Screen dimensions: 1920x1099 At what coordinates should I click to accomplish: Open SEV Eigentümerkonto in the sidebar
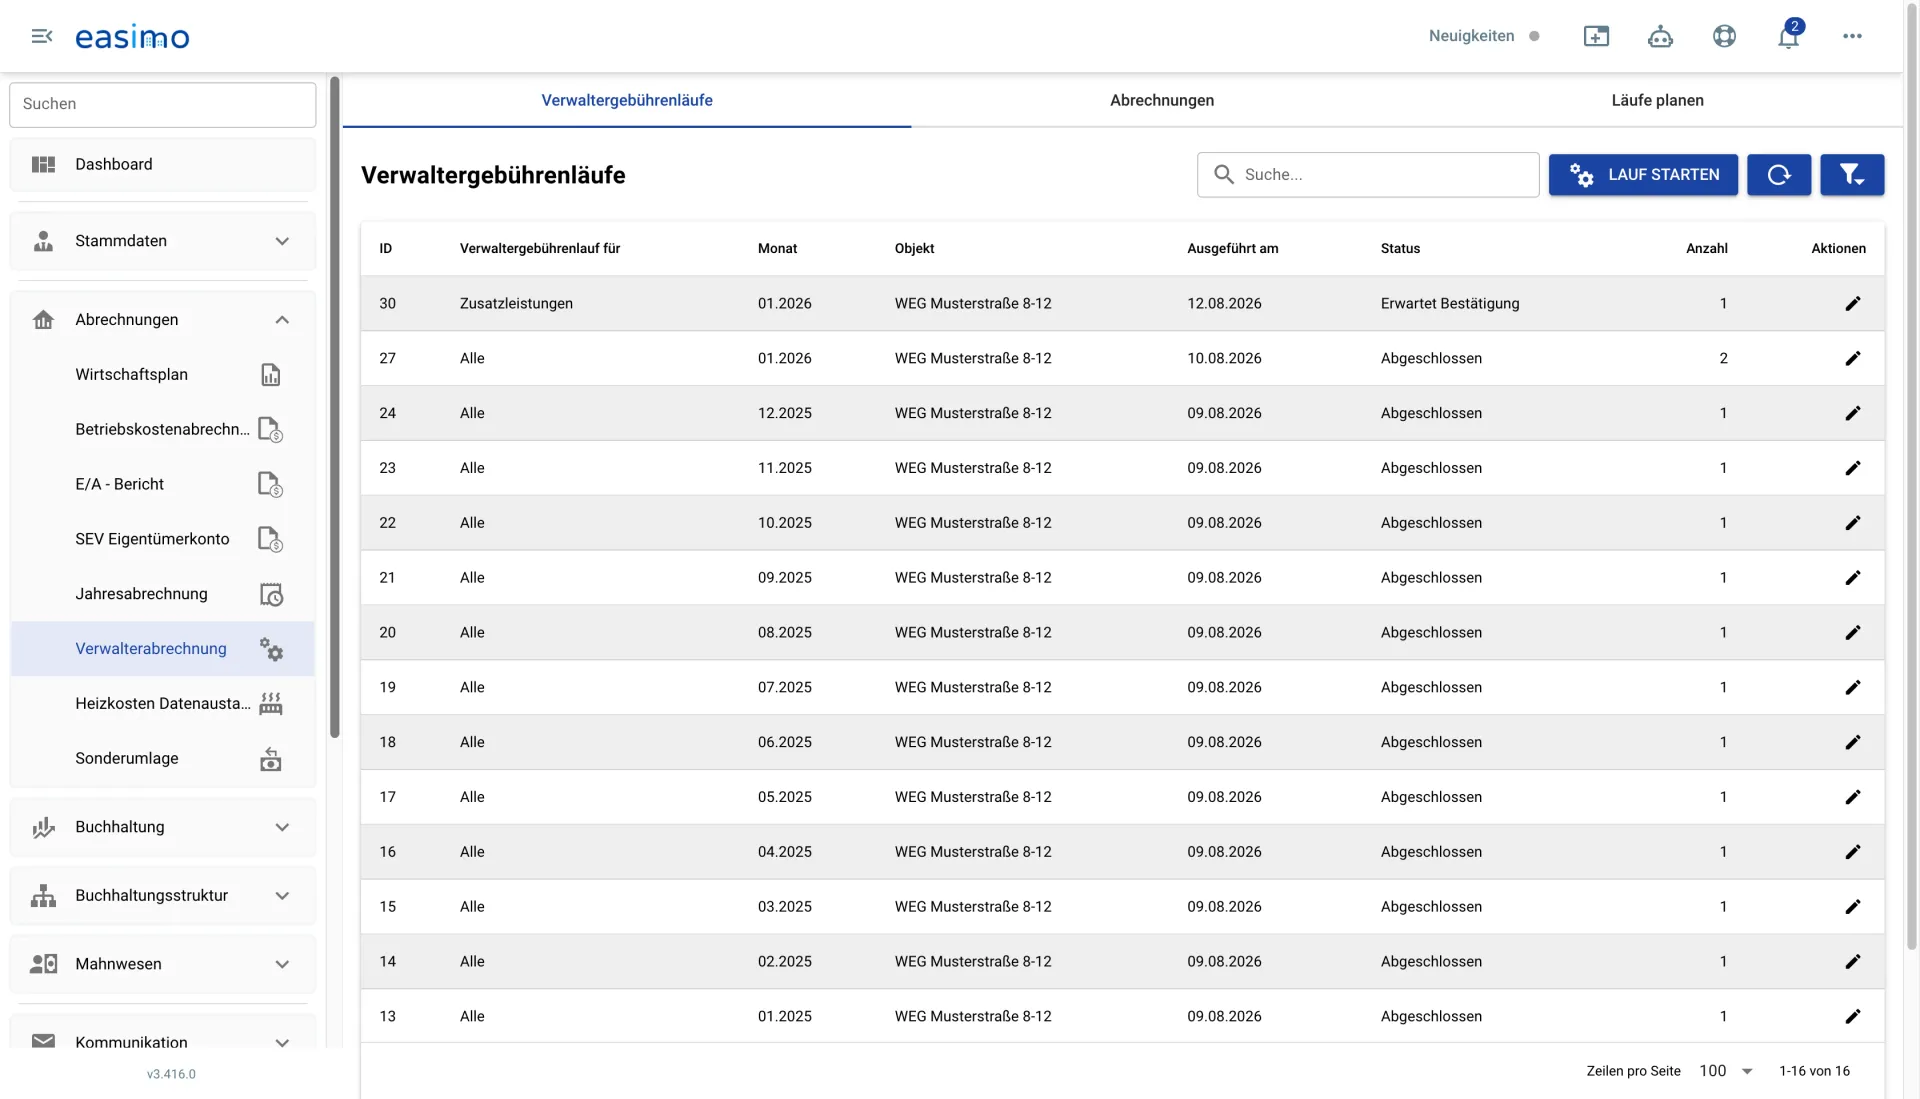(163, 539)
